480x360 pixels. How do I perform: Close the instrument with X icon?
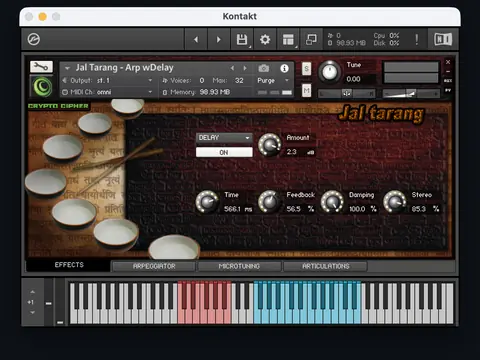tap(448, 62)
